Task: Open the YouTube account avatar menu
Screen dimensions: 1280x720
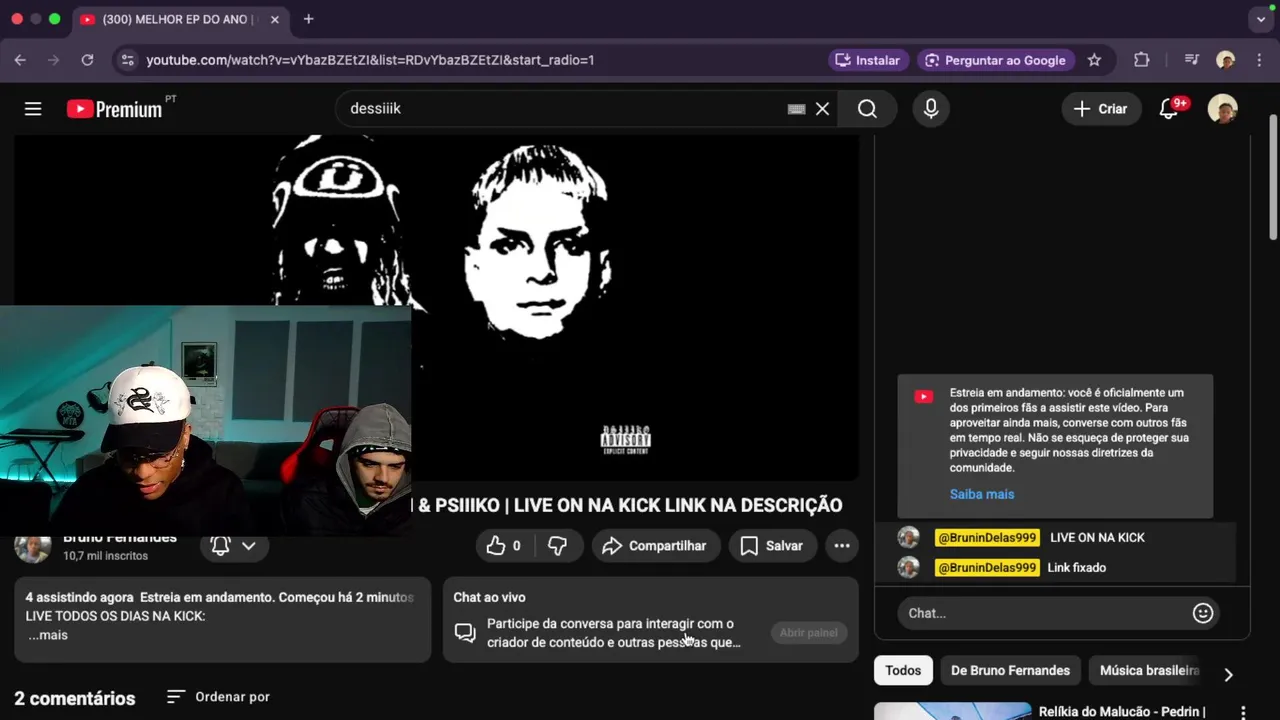Action: coord(1222,109)
